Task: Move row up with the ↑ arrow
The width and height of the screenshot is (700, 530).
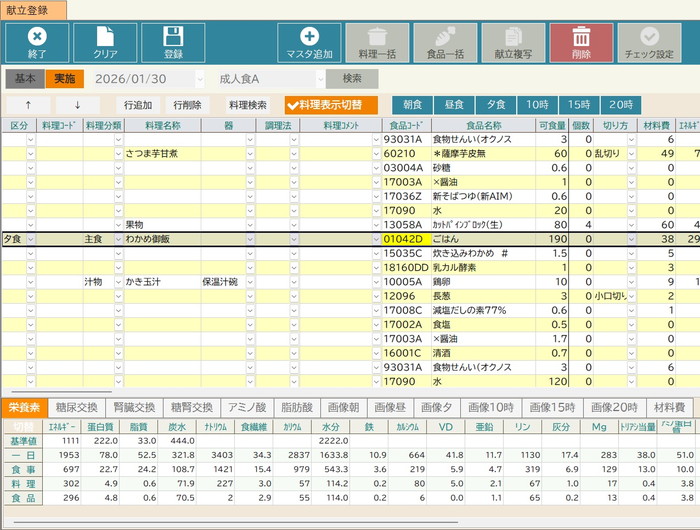Action: 28,105
